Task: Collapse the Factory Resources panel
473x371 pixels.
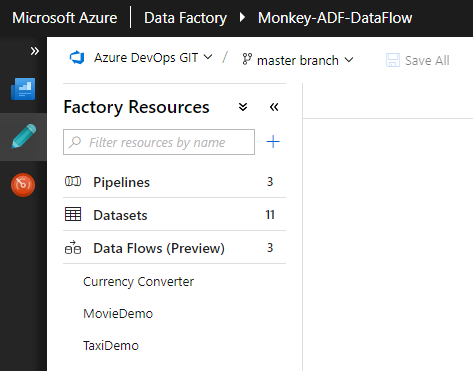Action: pos(274,107)
